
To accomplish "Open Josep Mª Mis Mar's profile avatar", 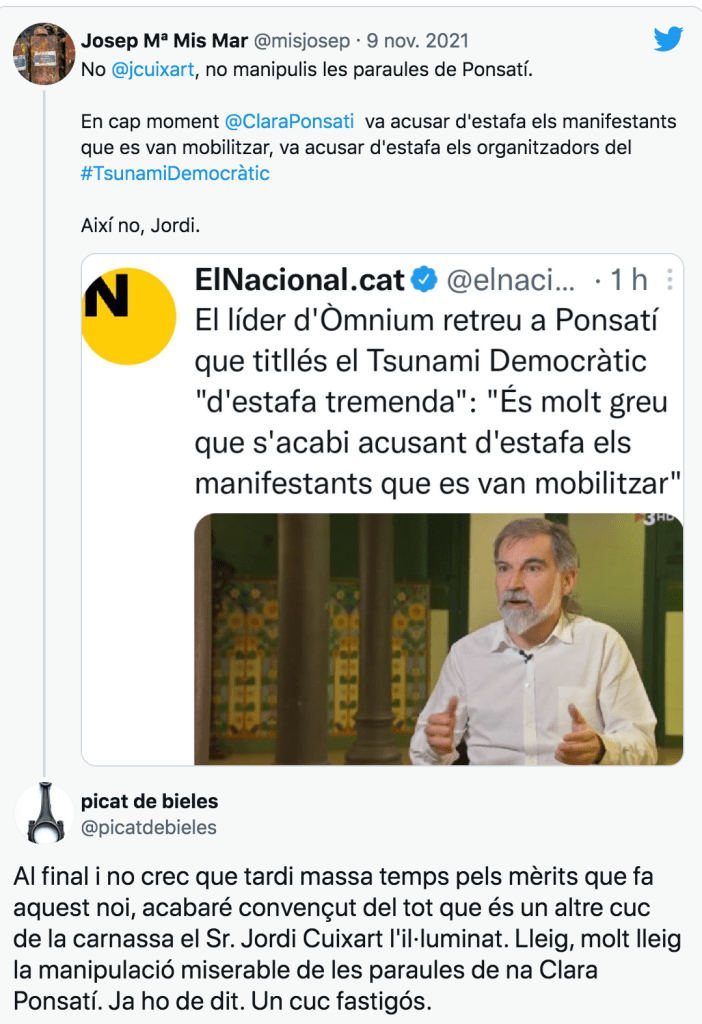I will (x=44, y=53).
